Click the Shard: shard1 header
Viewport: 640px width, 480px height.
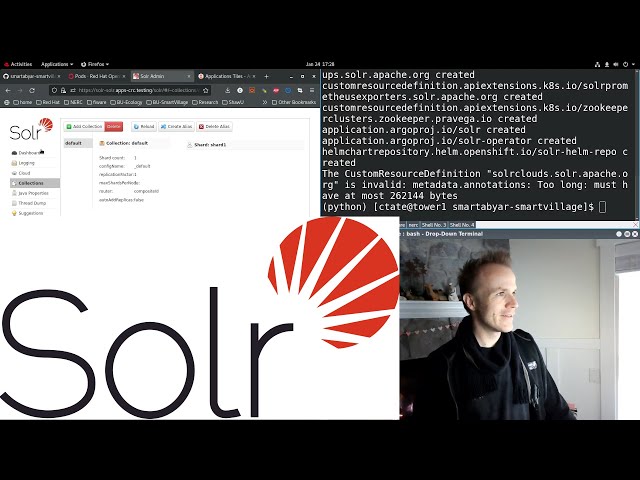pos(245,145)
